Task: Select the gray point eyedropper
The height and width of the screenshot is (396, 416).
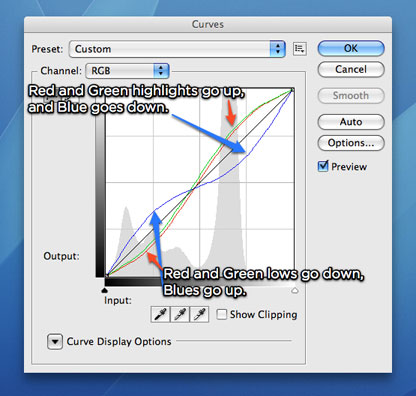Action: tap(180, 314)
